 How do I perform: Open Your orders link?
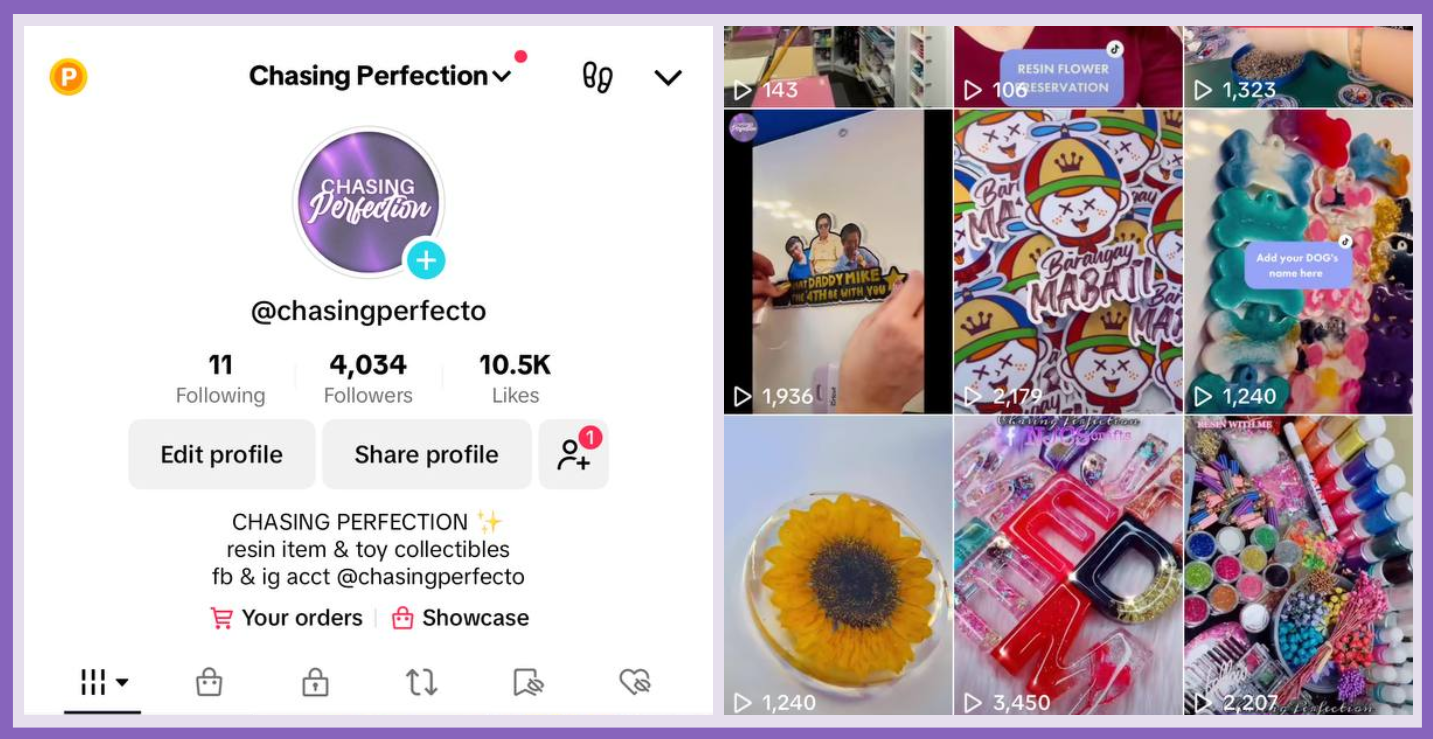tap(286, 618)
